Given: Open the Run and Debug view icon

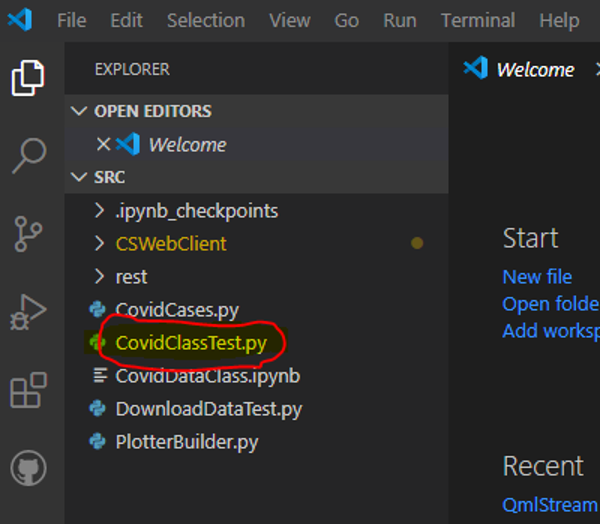Looking at the screenshot, I should coord(28,312).
